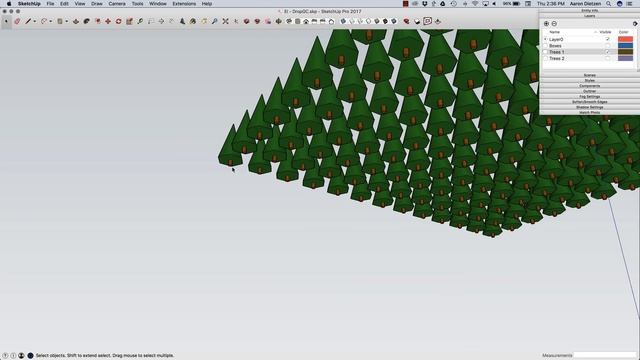Expand the Styles tray panel
The height and width of the screenshot is (360, 640).
click(x=589, y=80)
